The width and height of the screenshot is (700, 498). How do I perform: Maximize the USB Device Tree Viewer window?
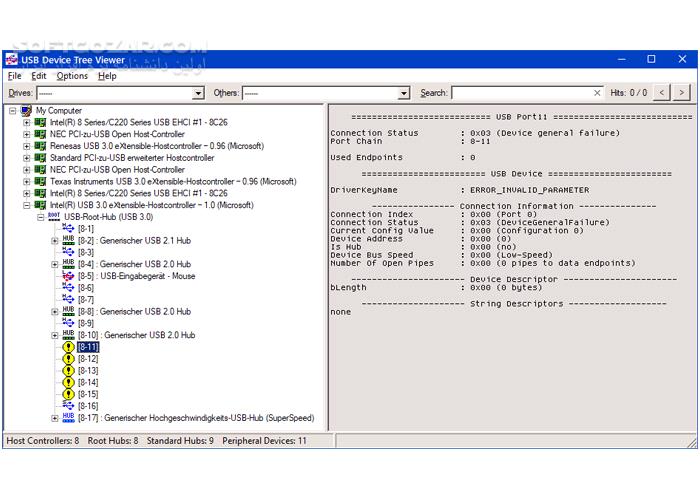[651, 59]
